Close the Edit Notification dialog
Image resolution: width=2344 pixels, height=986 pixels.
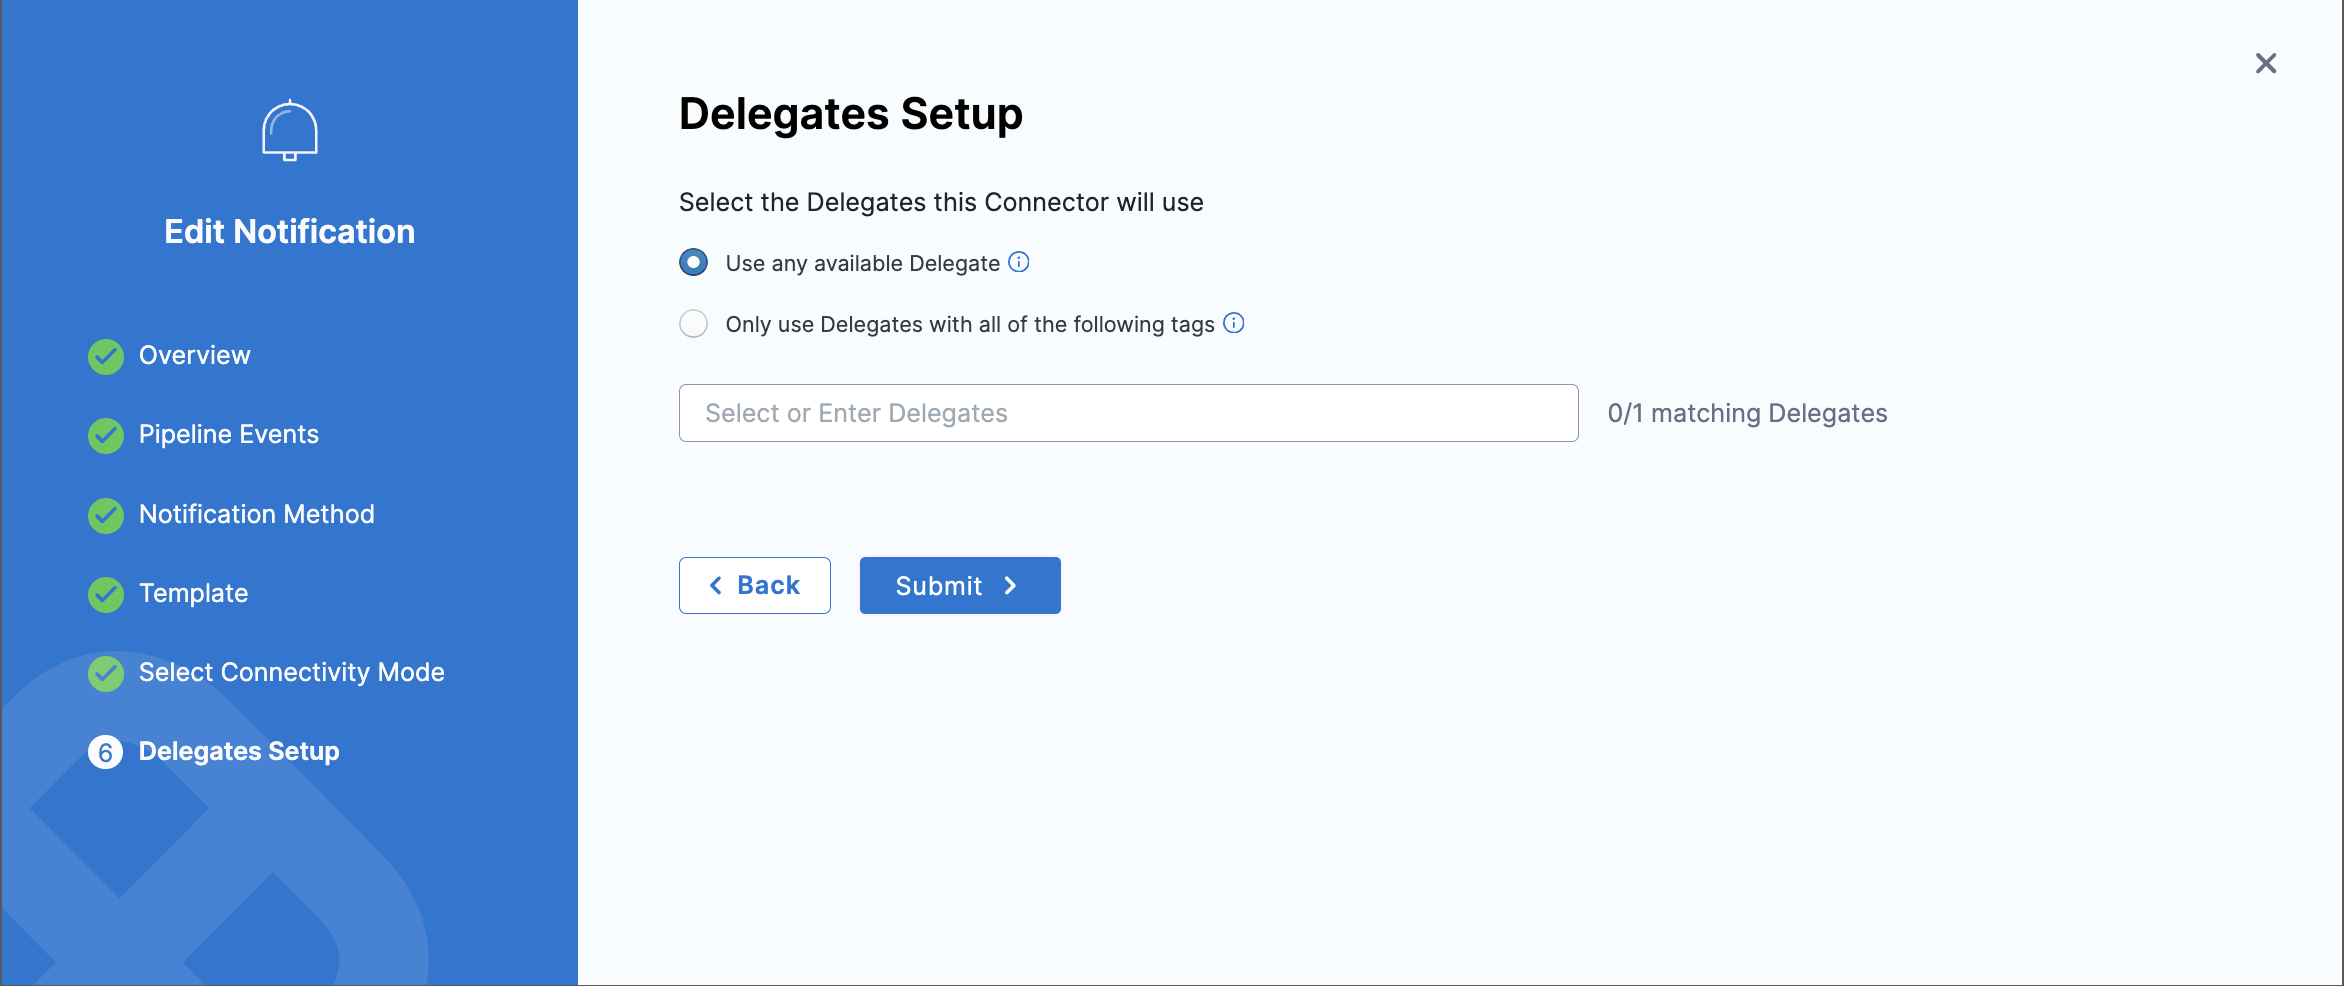[2265, 64]
